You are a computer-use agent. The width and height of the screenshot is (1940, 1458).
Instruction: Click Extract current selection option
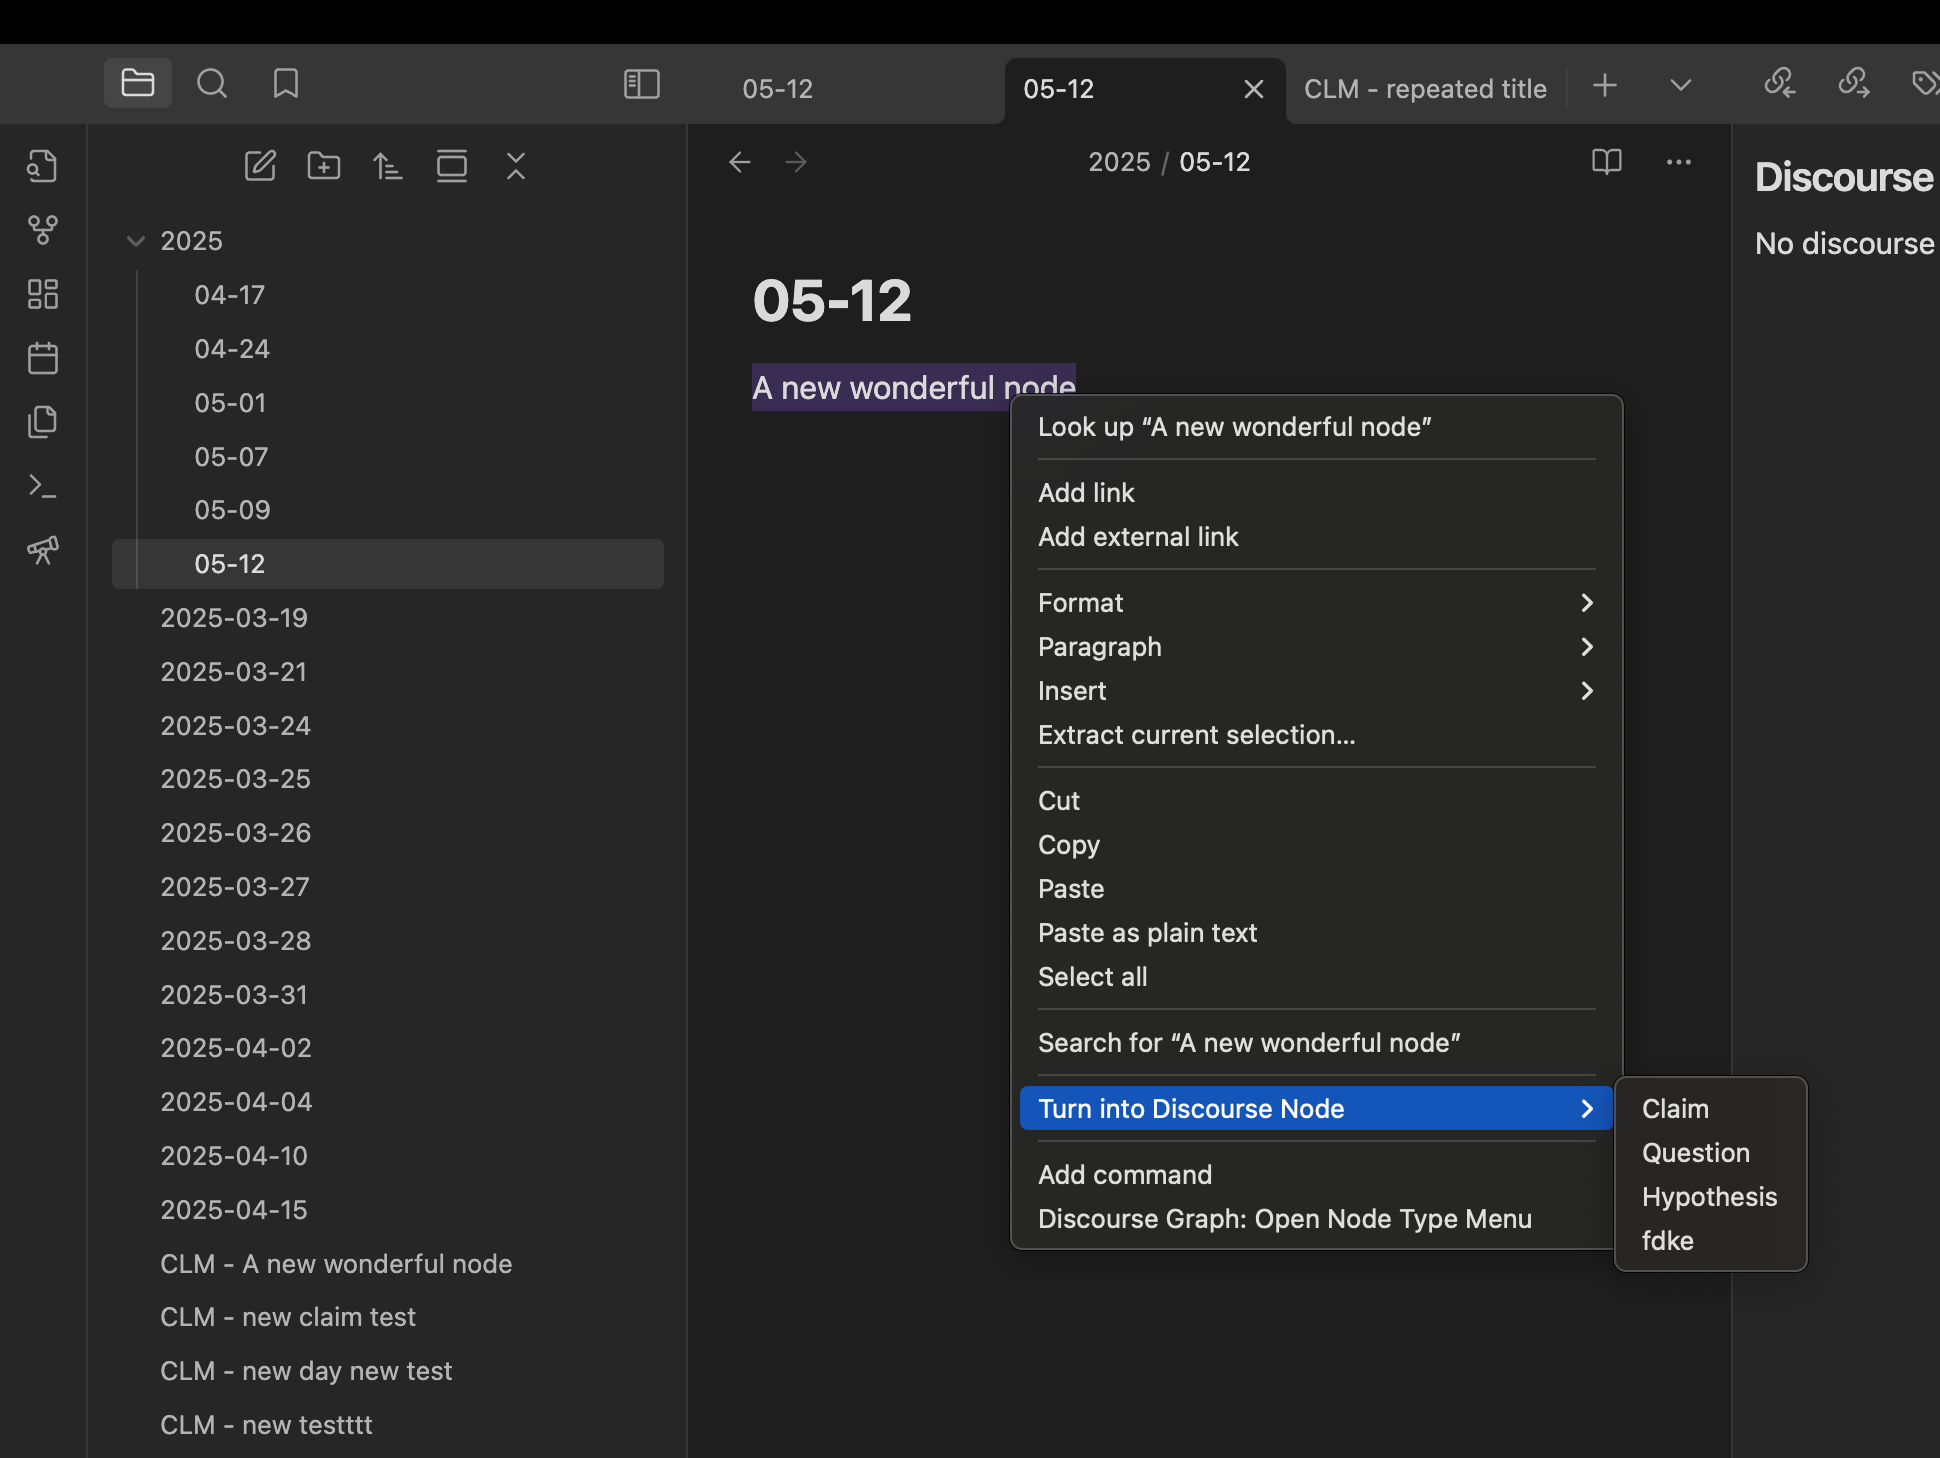point(1196,735)
